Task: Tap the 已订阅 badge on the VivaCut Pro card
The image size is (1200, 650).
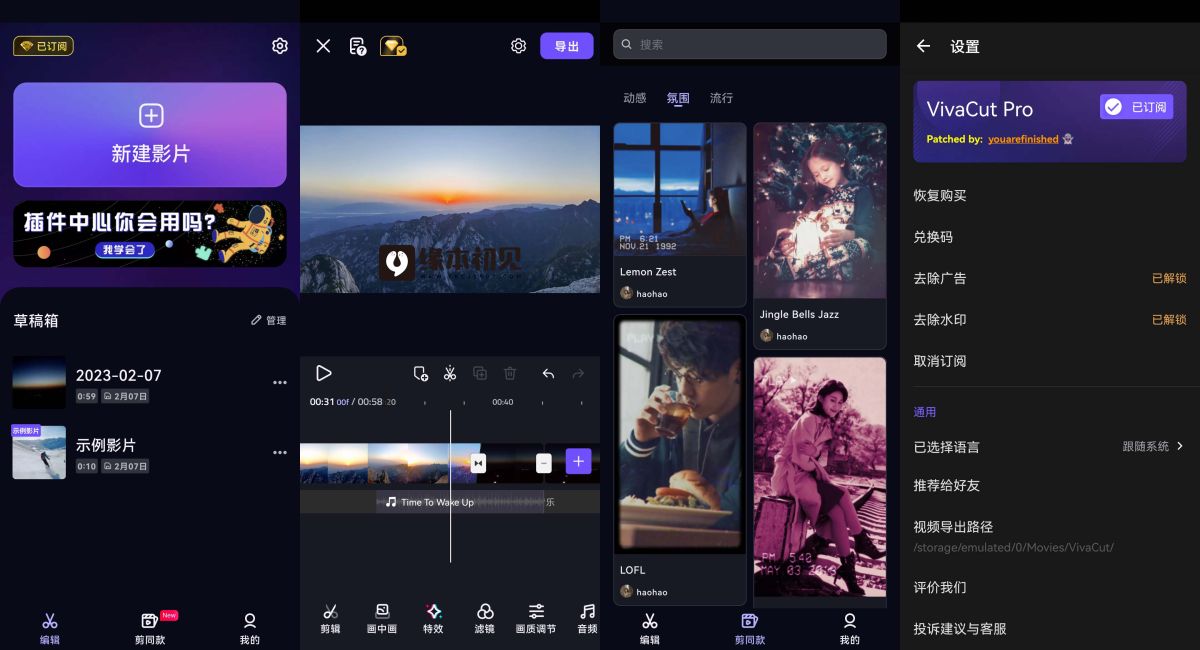Action: pyautogui.click(x=1136, y=107)
